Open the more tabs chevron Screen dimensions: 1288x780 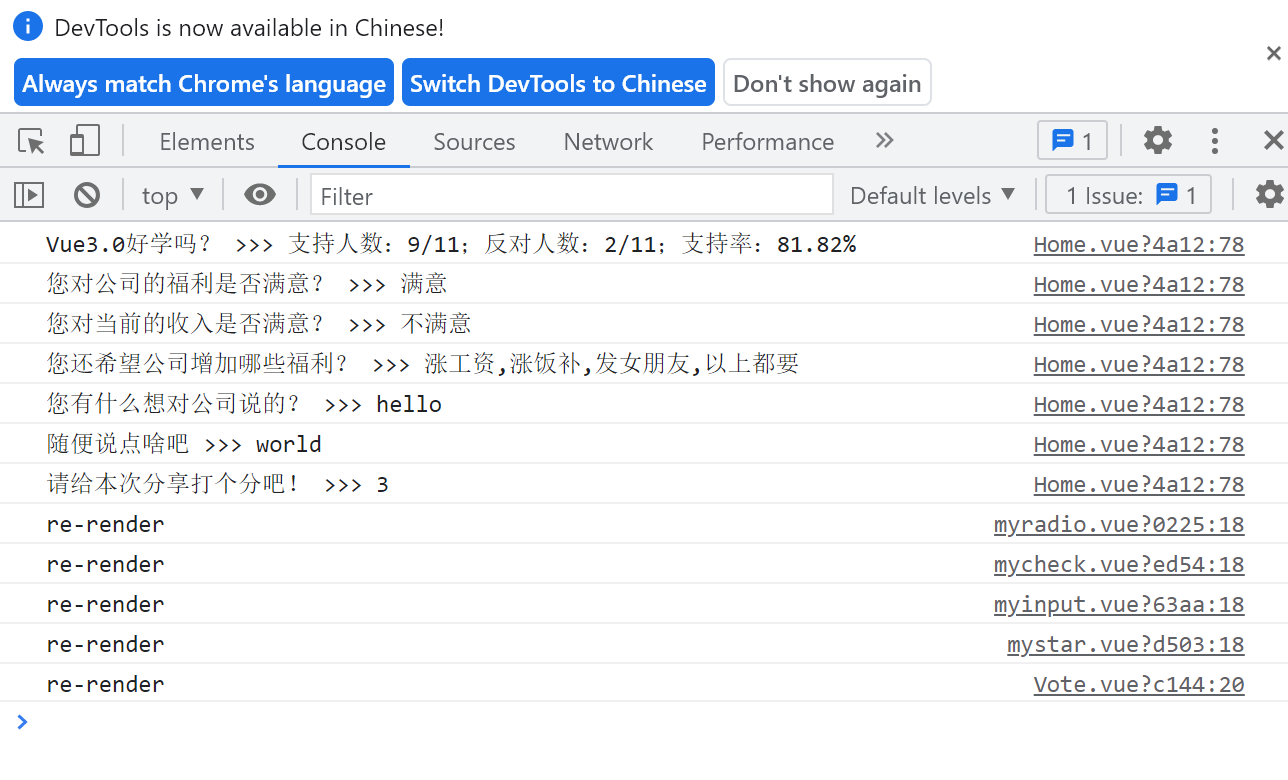click(884, 141)
